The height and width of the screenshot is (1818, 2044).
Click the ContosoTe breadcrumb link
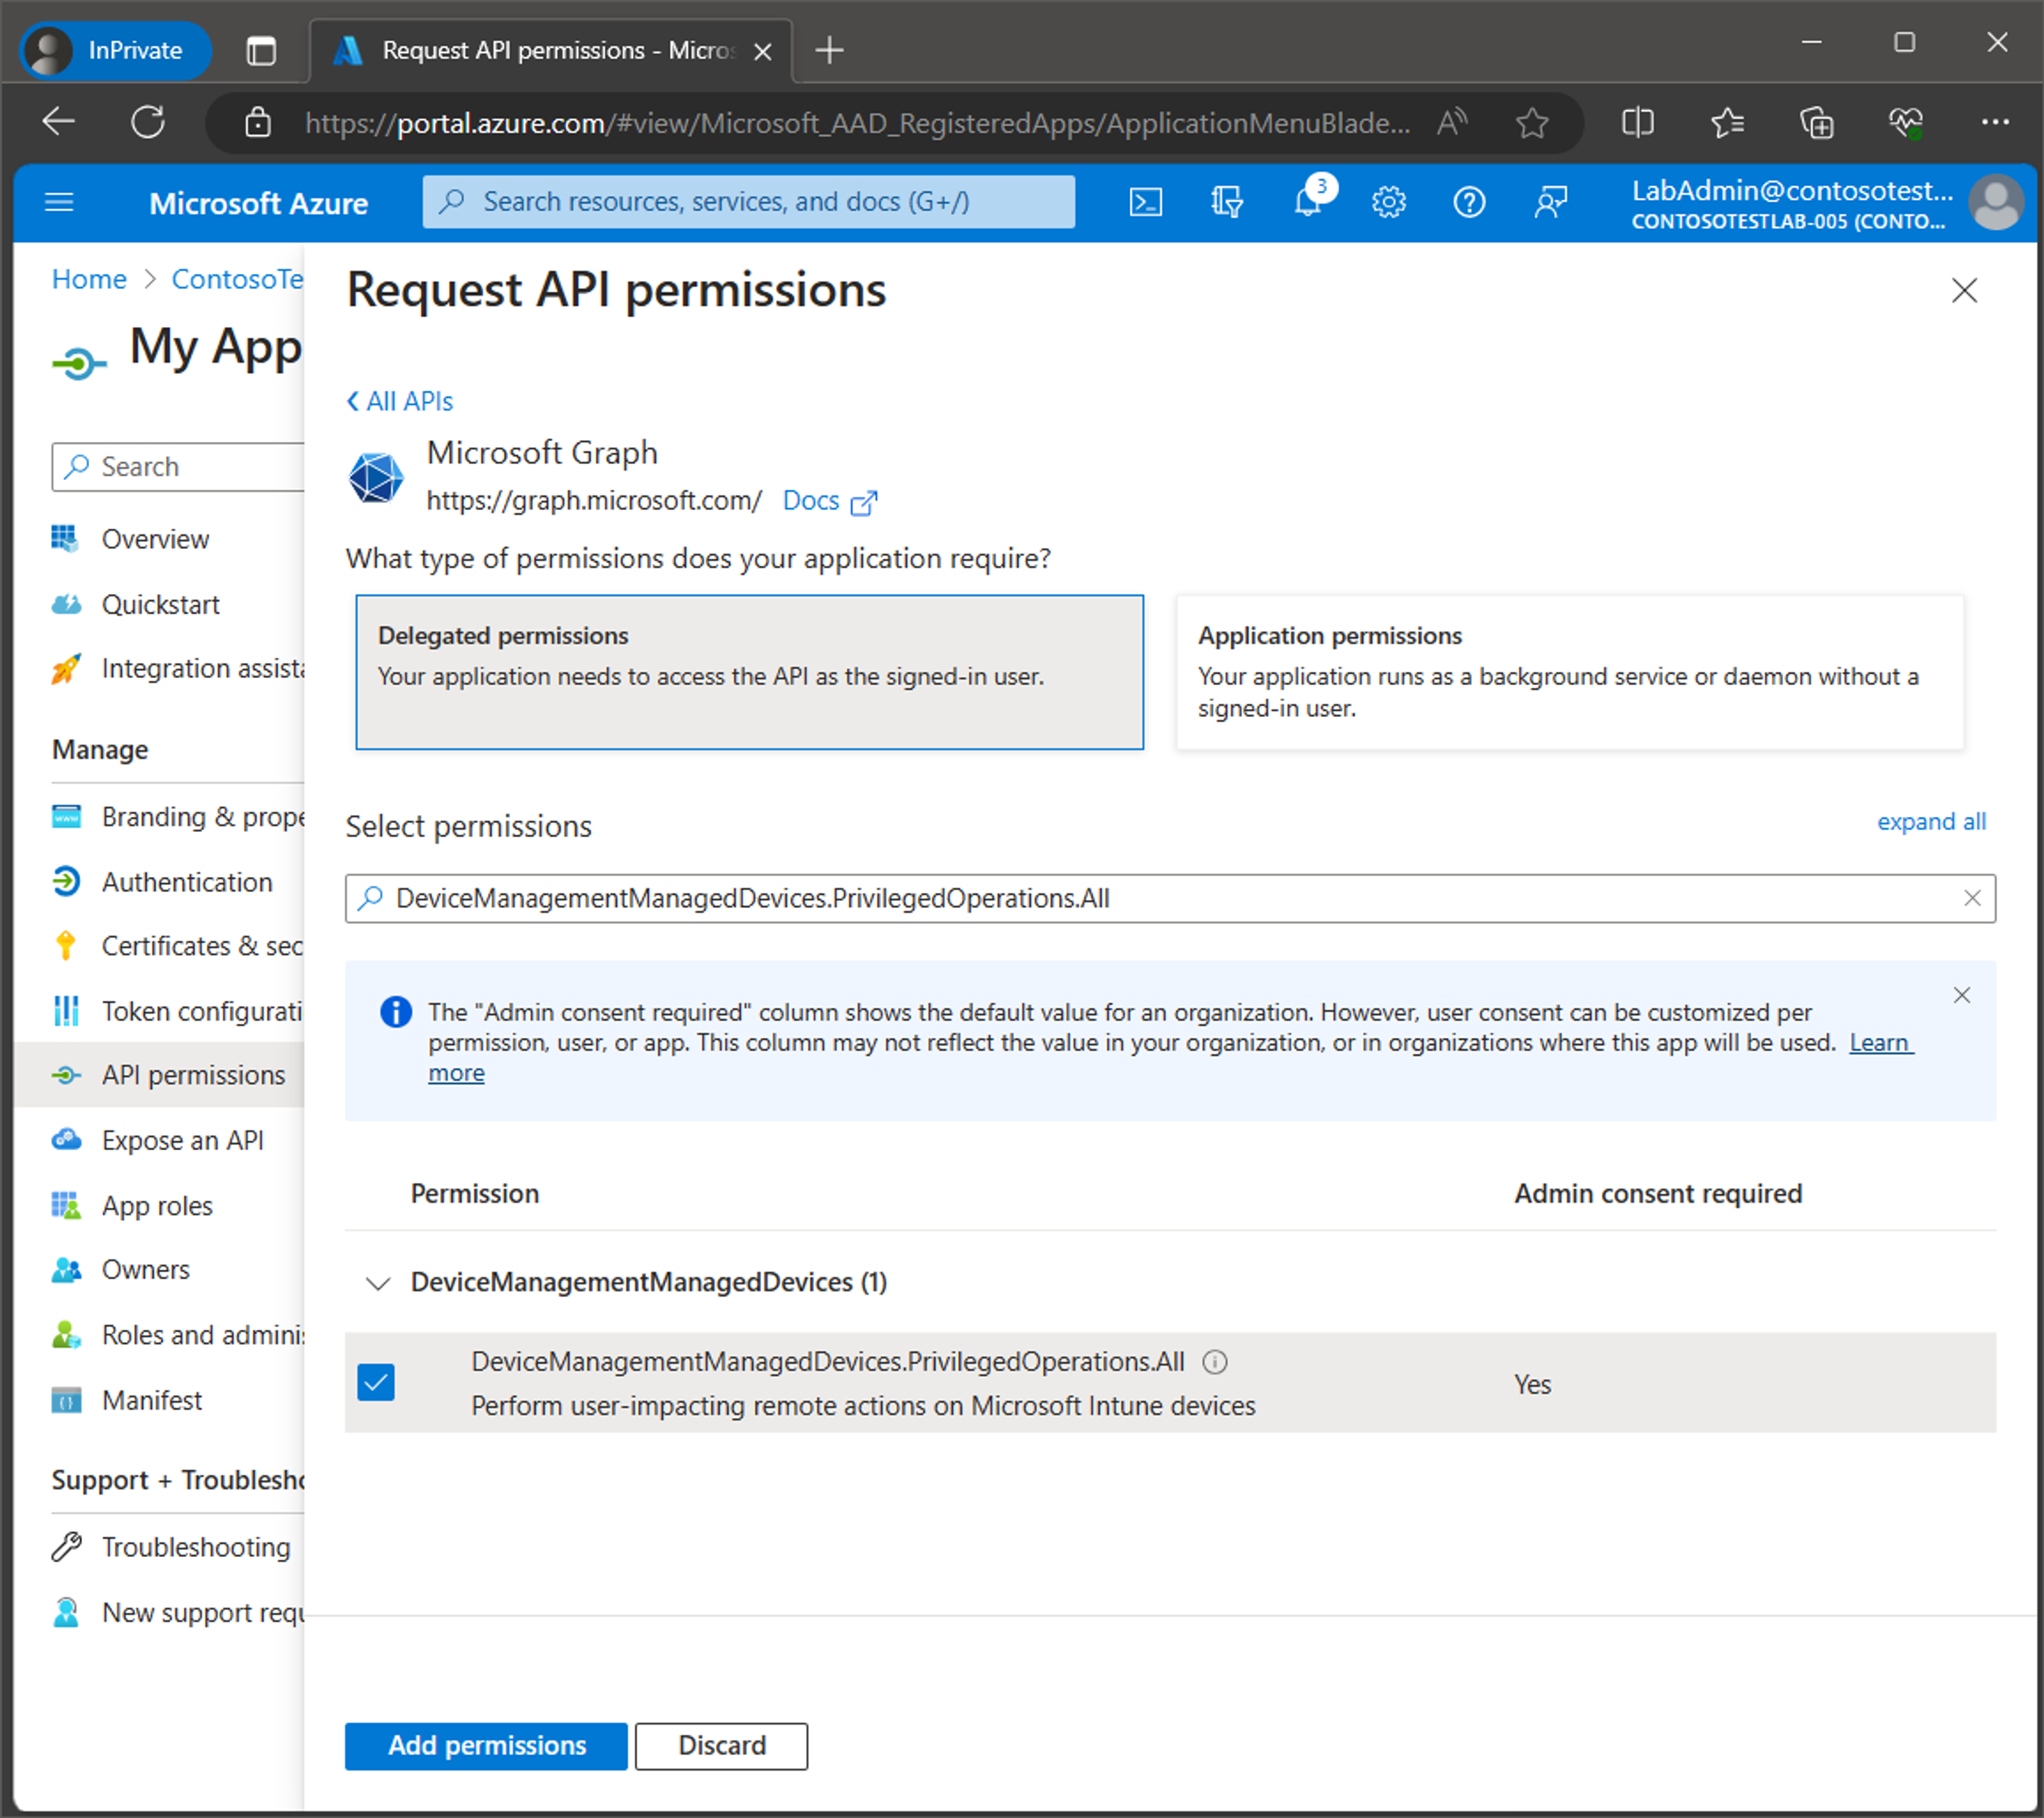237,279
